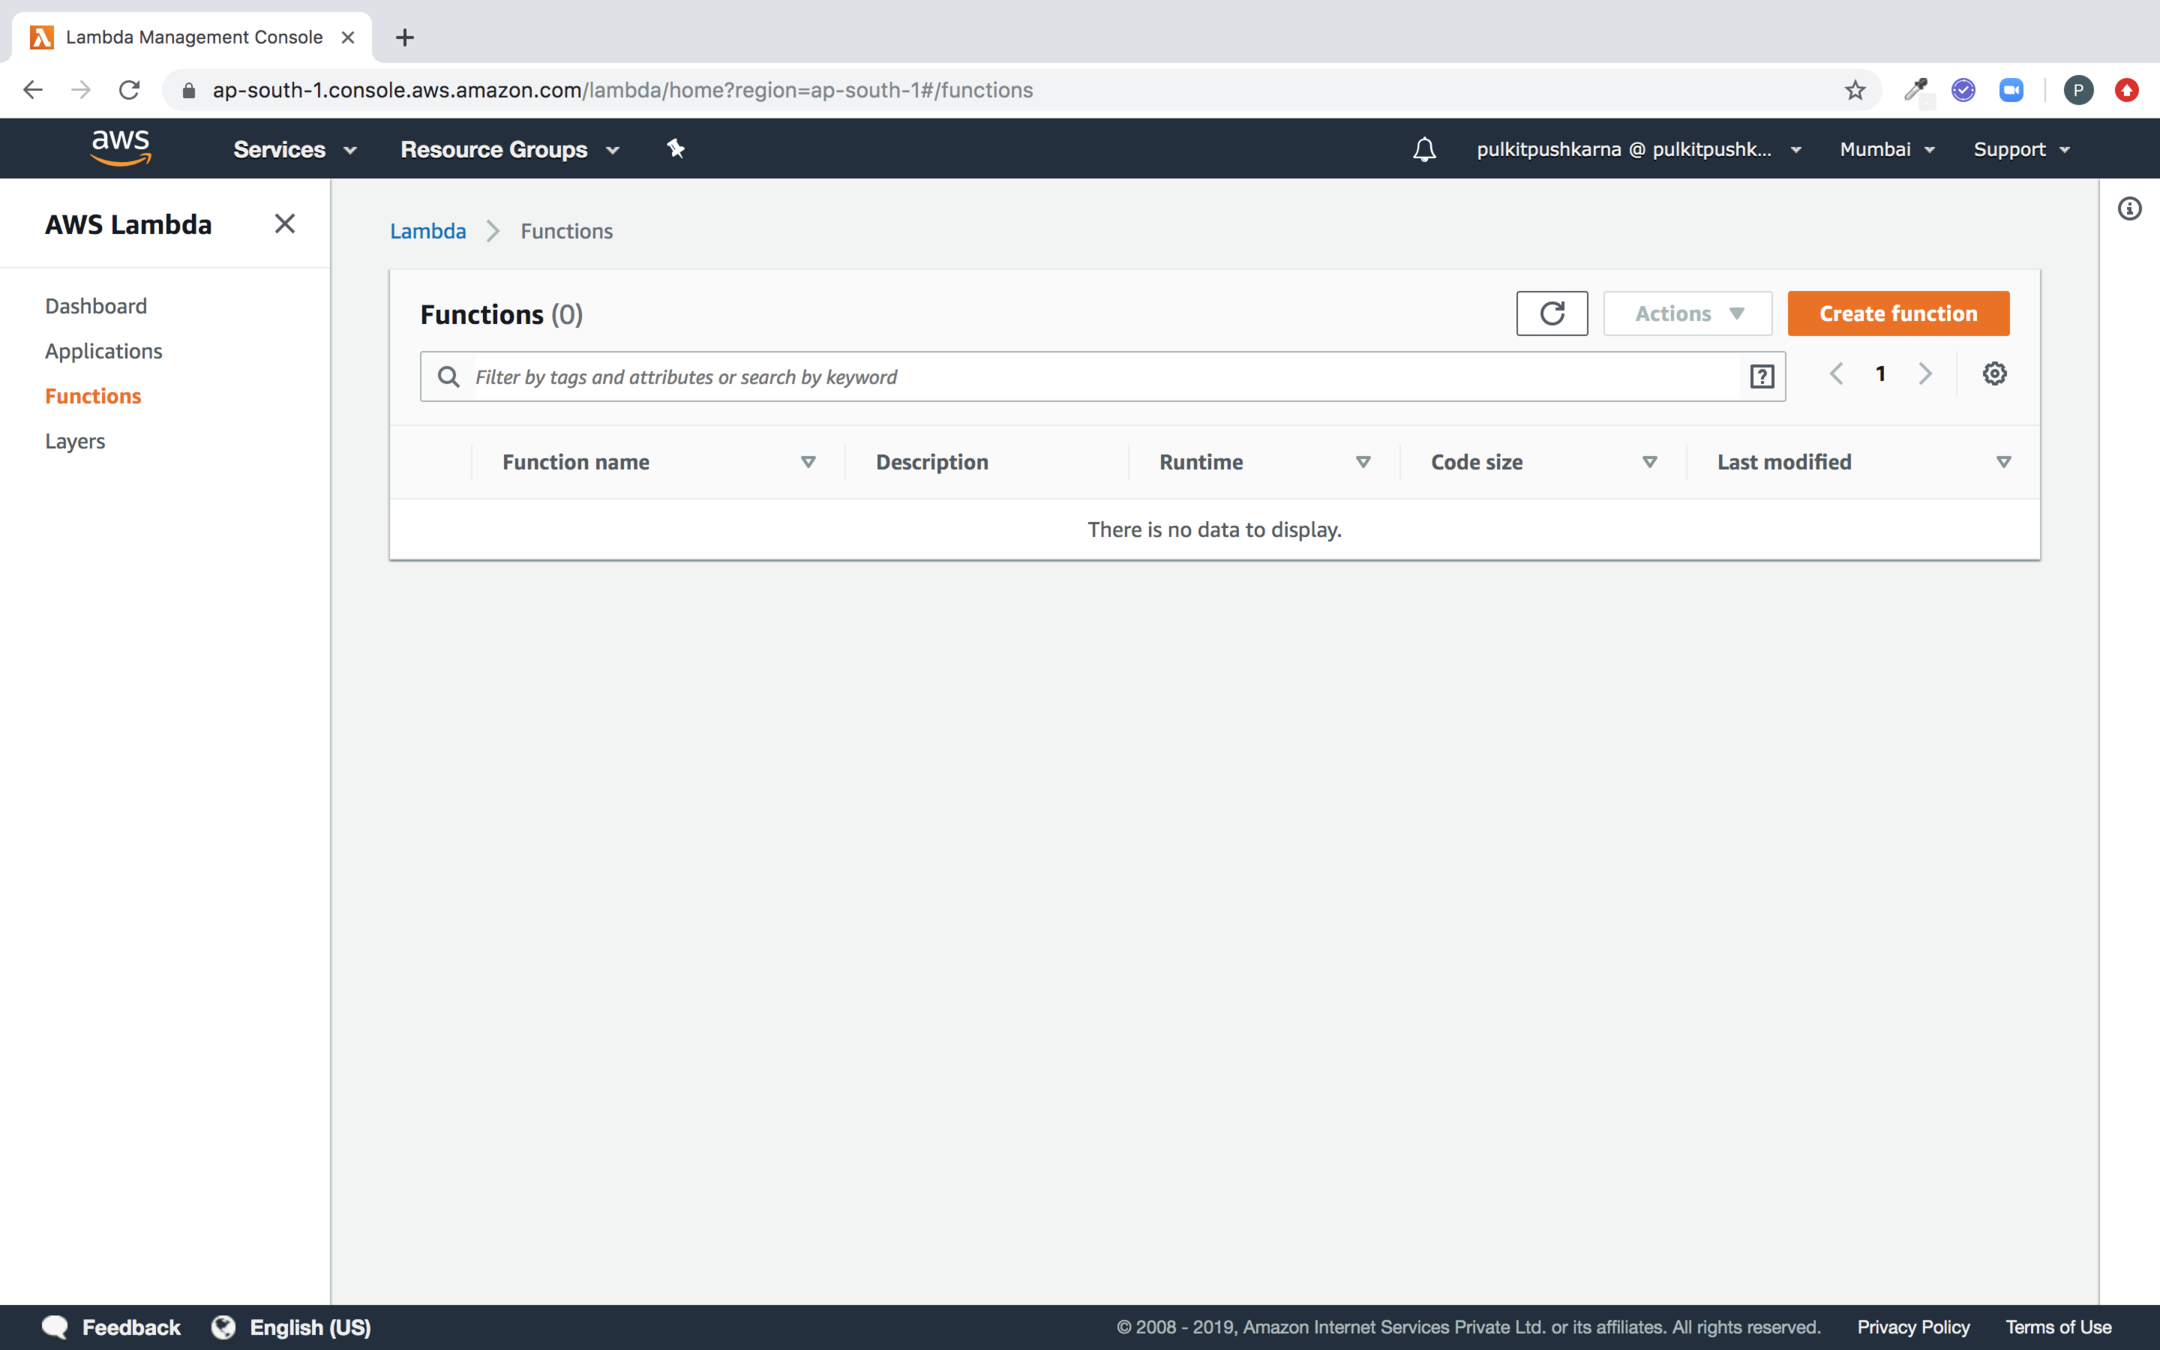
Task: Bookmark page with star icon
Action: (1855, 90)
